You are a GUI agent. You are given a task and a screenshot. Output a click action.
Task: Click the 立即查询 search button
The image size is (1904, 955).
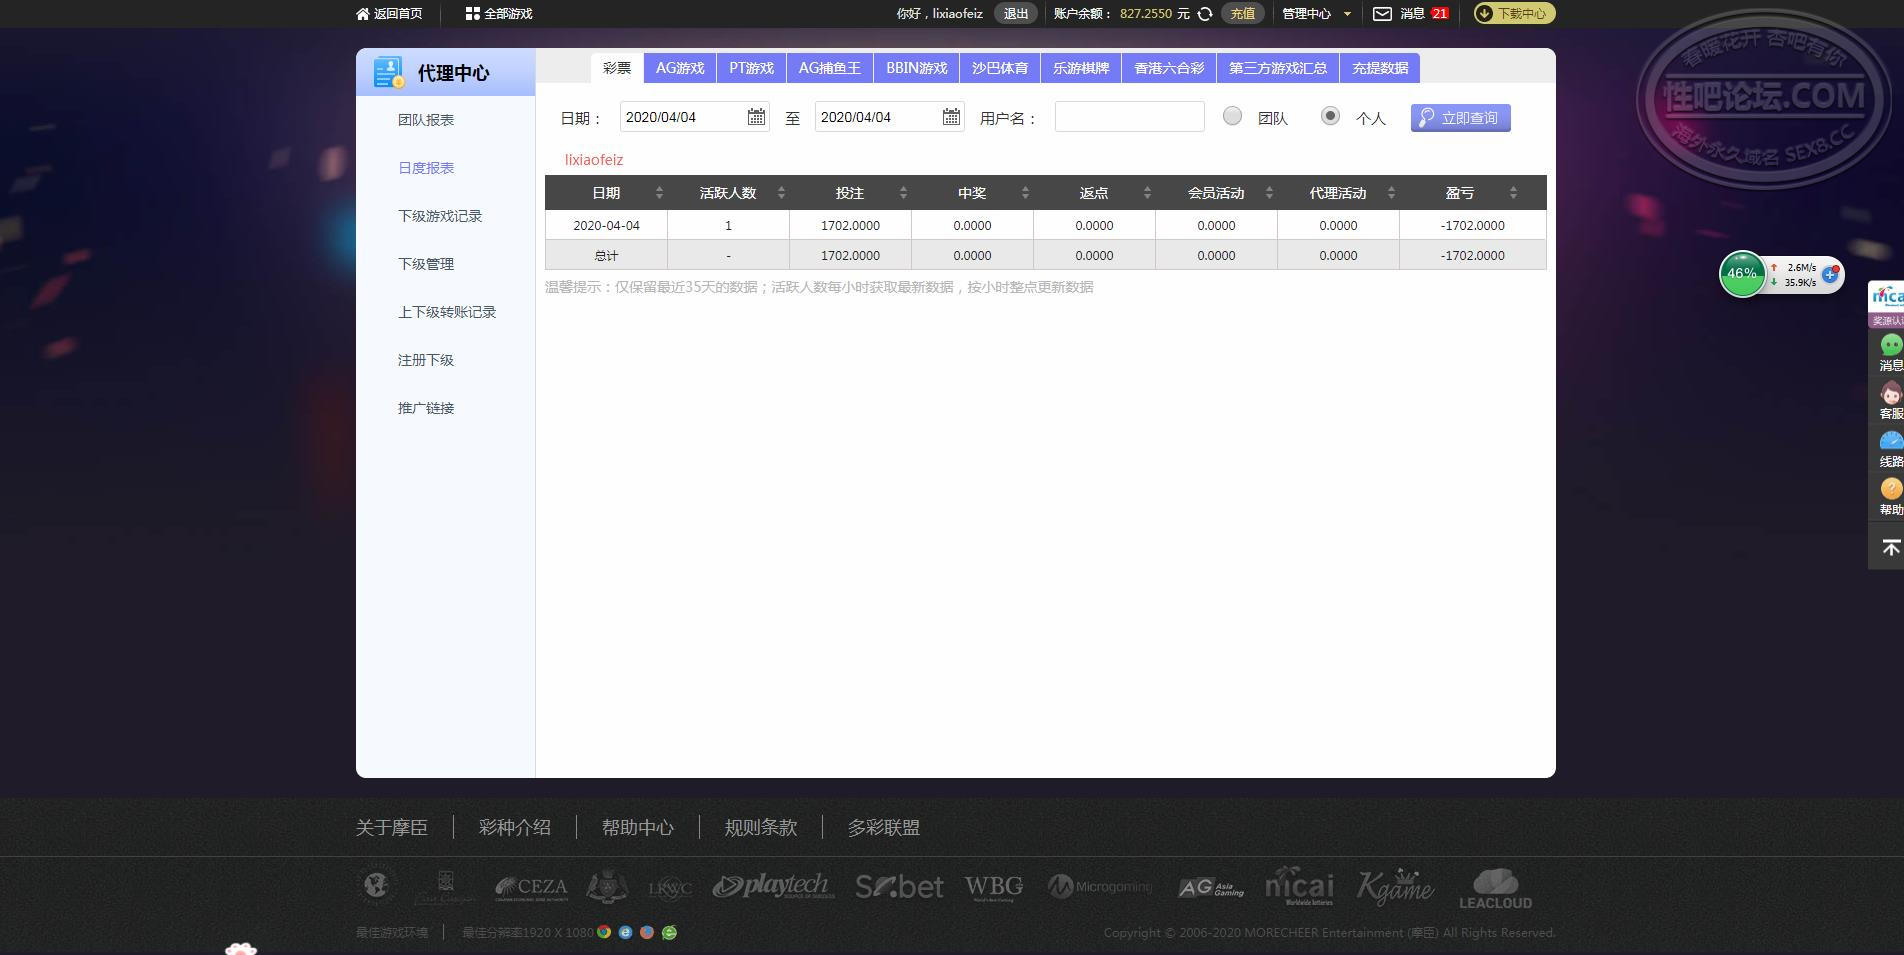pos(1461,118)
